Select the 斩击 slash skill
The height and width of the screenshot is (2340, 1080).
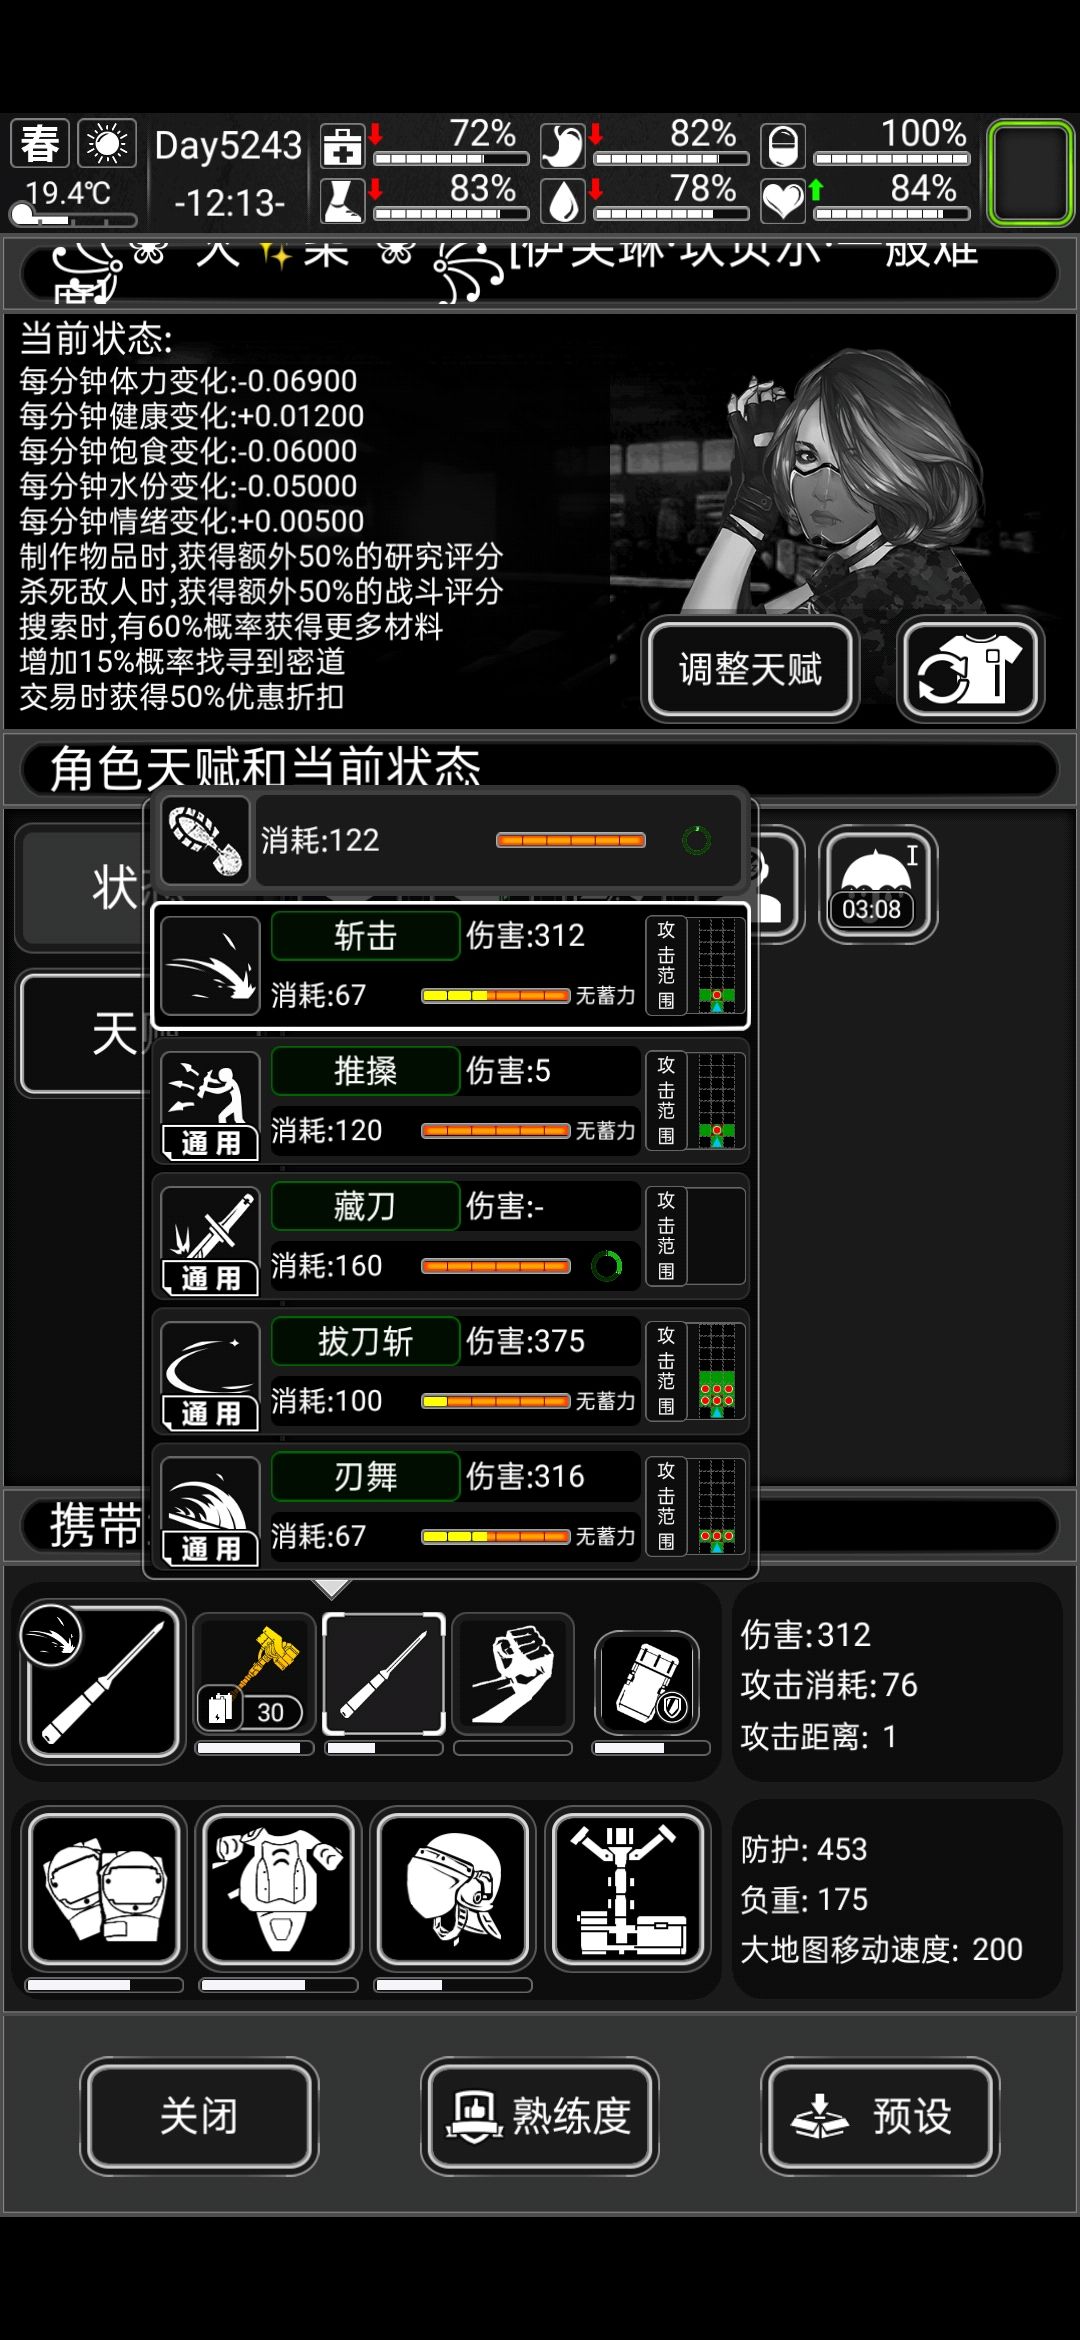click(450, 965)
